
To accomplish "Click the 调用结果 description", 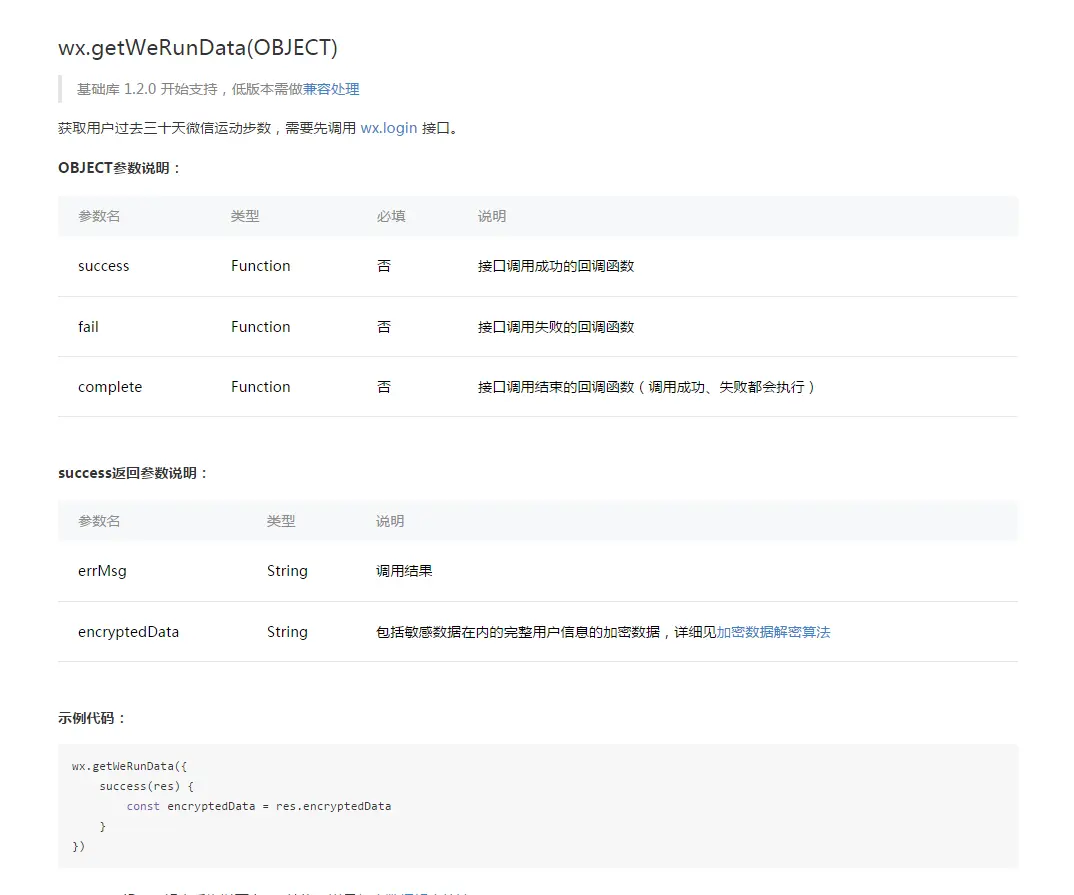I will coord(404,570).
